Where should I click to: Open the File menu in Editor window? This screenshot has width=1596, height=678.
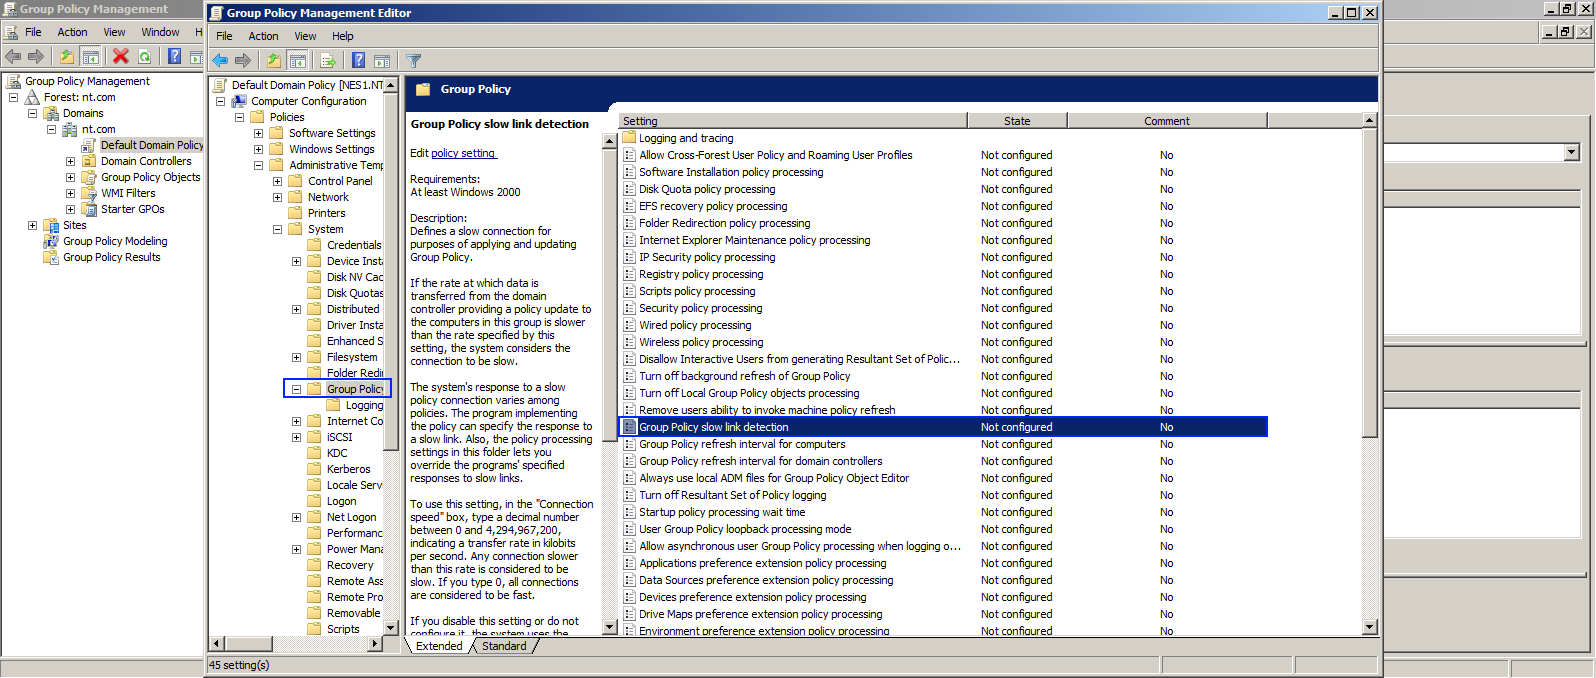224,36
